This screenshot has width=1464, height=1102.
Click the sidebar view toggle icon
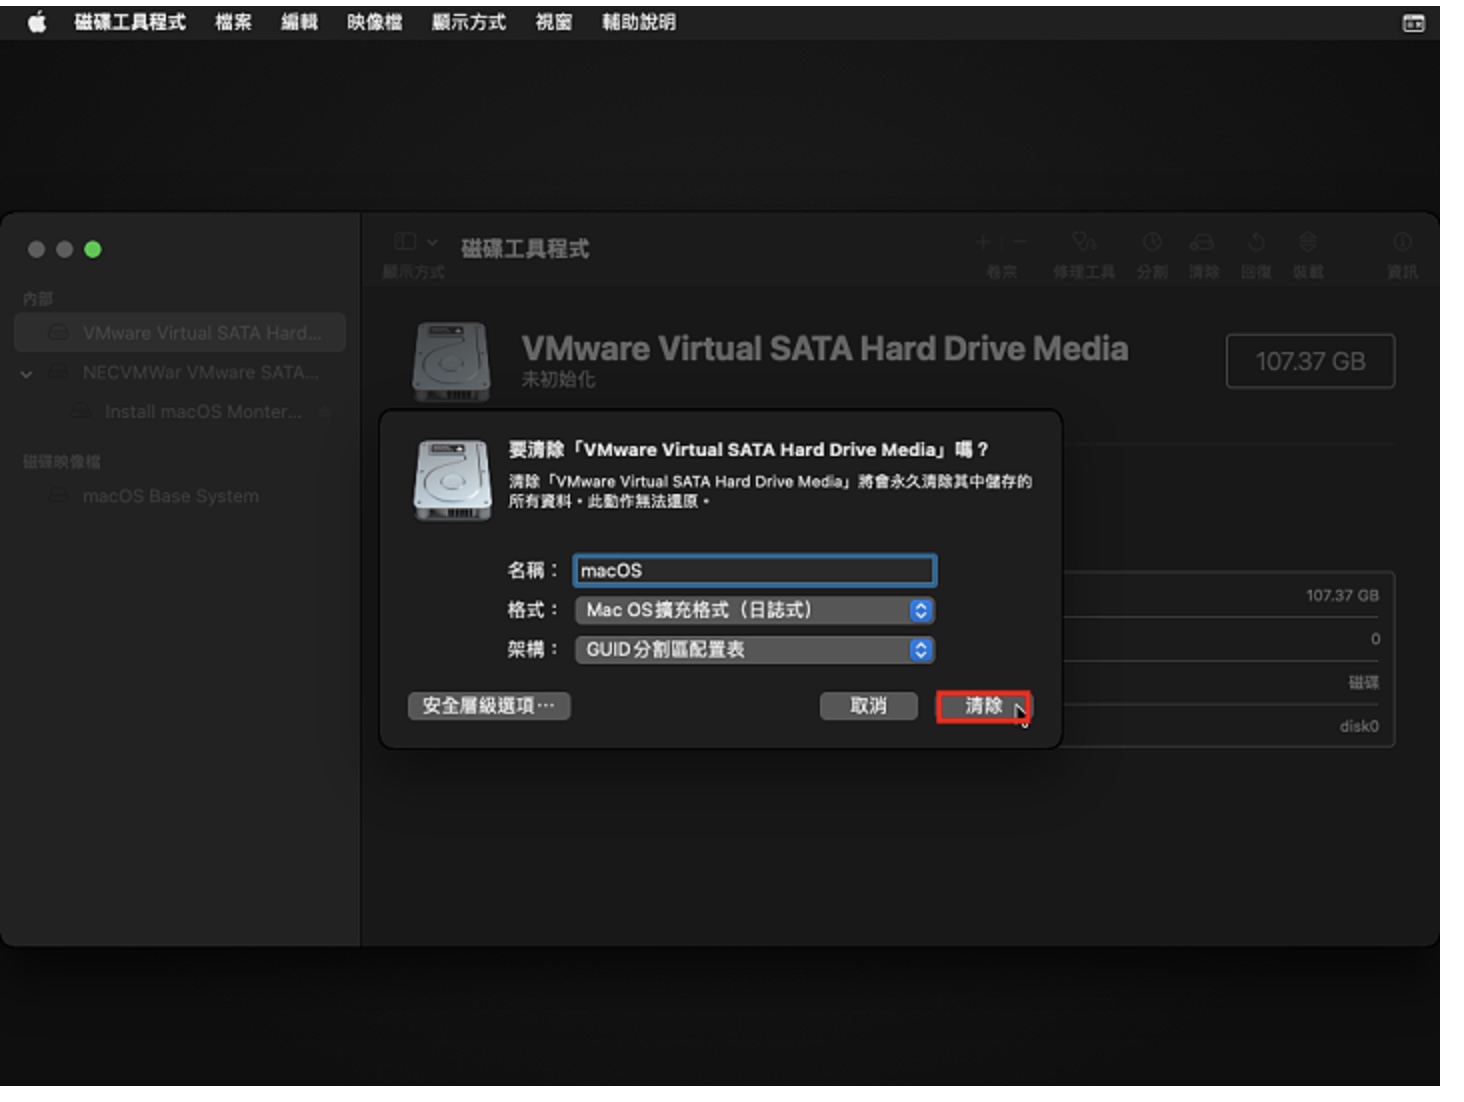click(405, 241)
